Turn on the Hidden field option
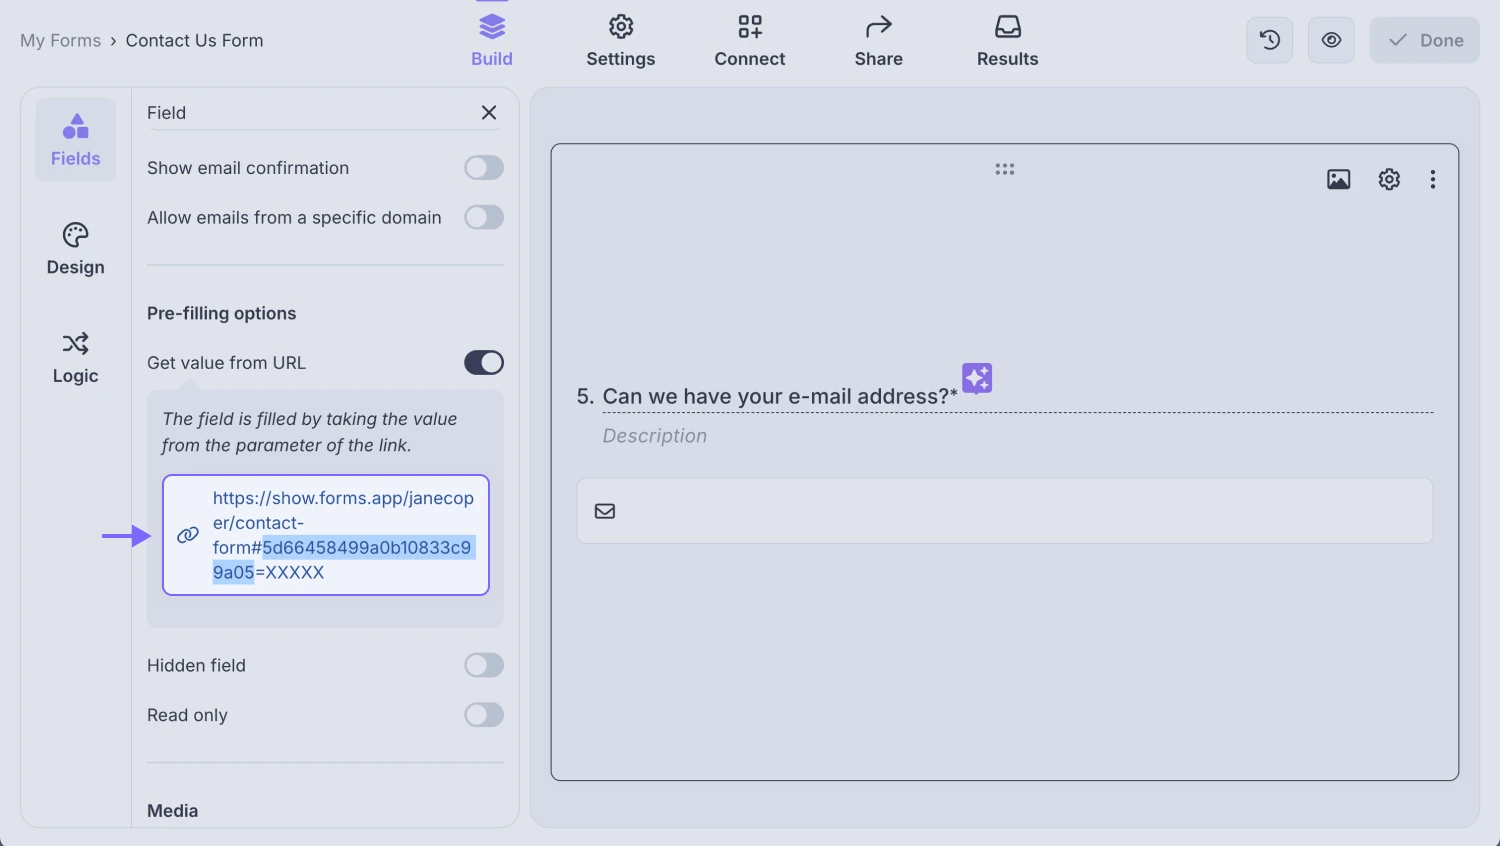The height and width of the screenshot is (846, 1500). click(484, 664)
